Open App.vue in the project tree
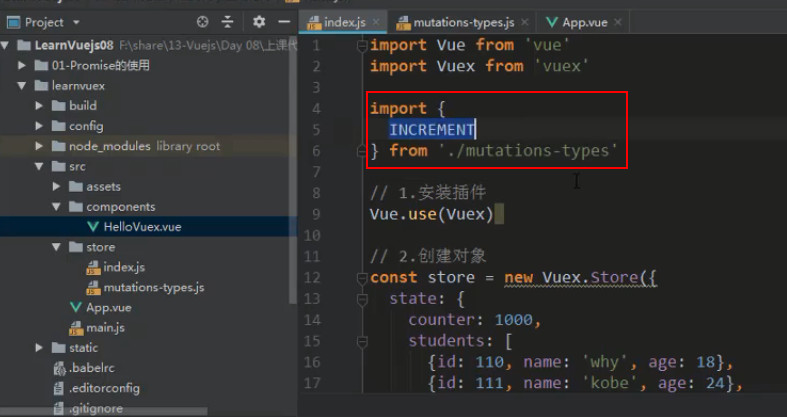The width and height of the screenshot is (787, 417). coord(108,308)
